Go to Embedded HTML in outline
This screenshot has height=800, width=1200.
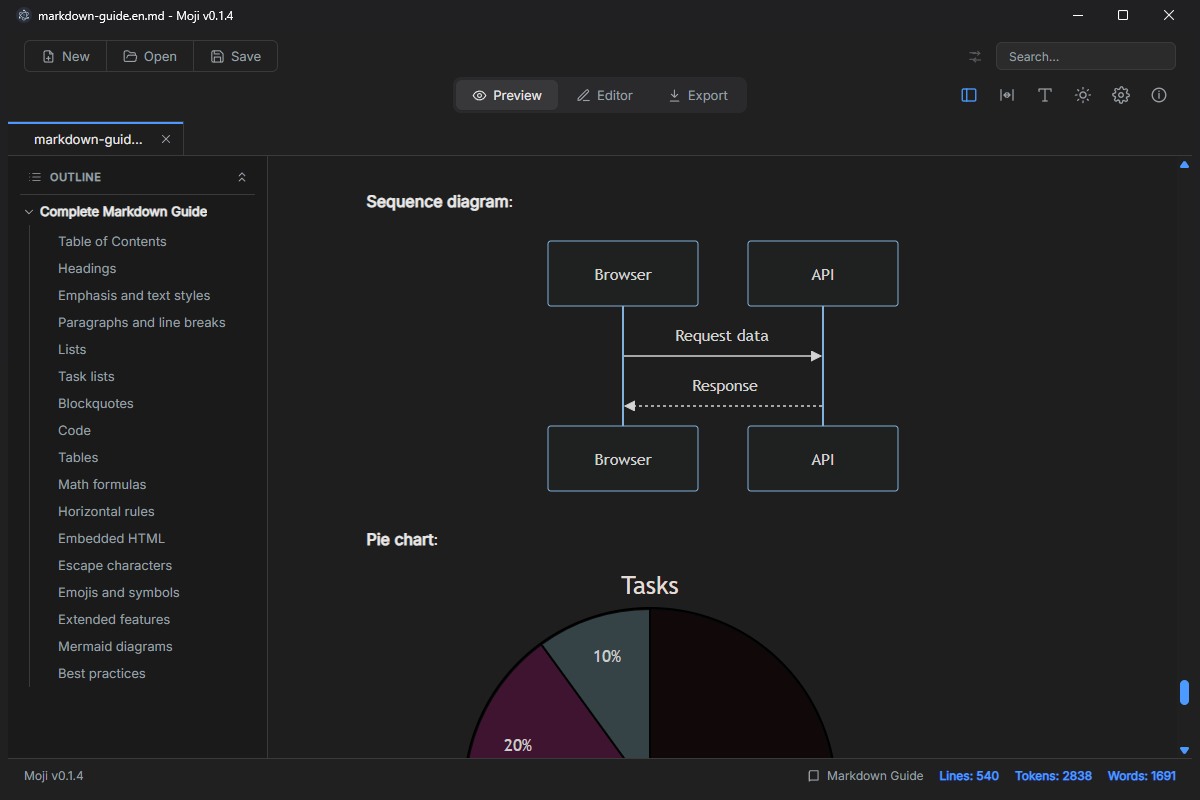111,538
